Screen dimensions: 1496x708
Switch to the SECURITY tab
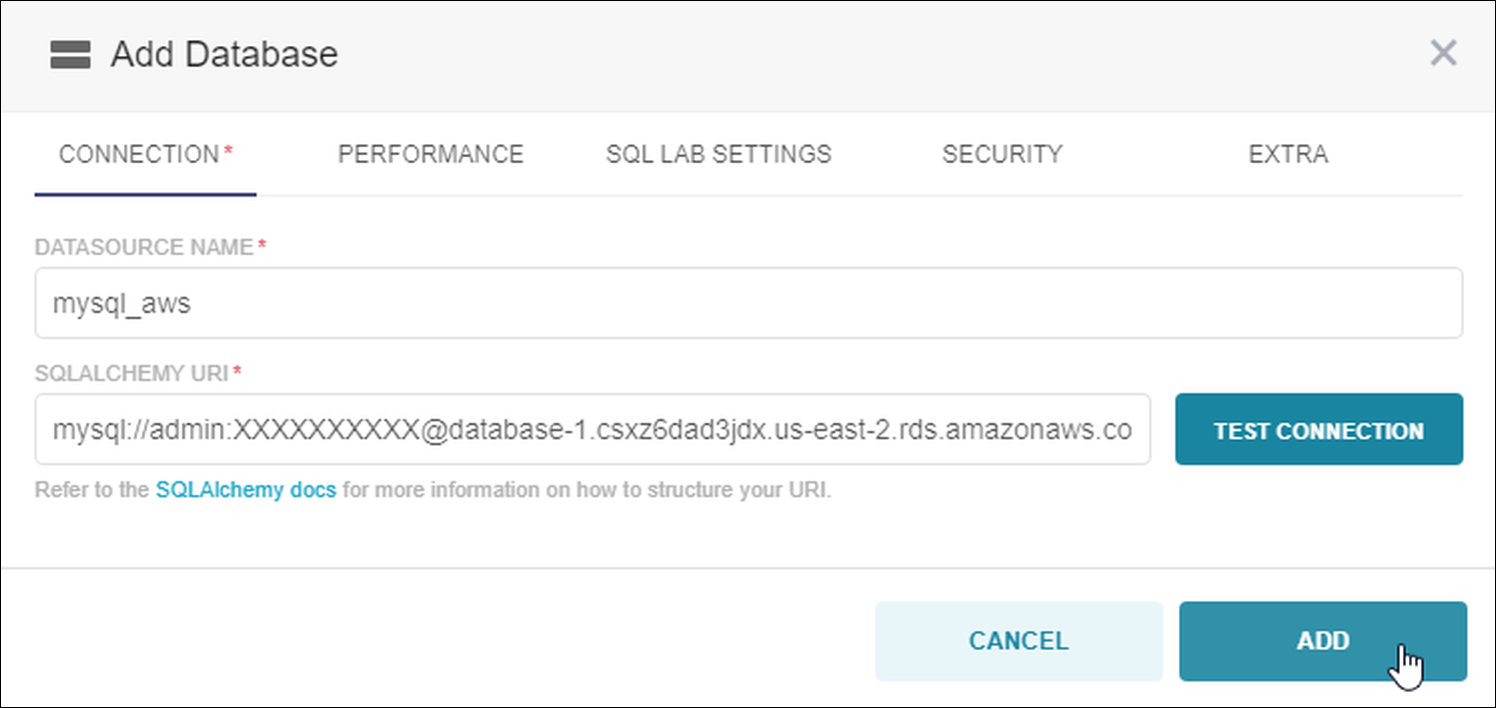[x=1002, y=154]
